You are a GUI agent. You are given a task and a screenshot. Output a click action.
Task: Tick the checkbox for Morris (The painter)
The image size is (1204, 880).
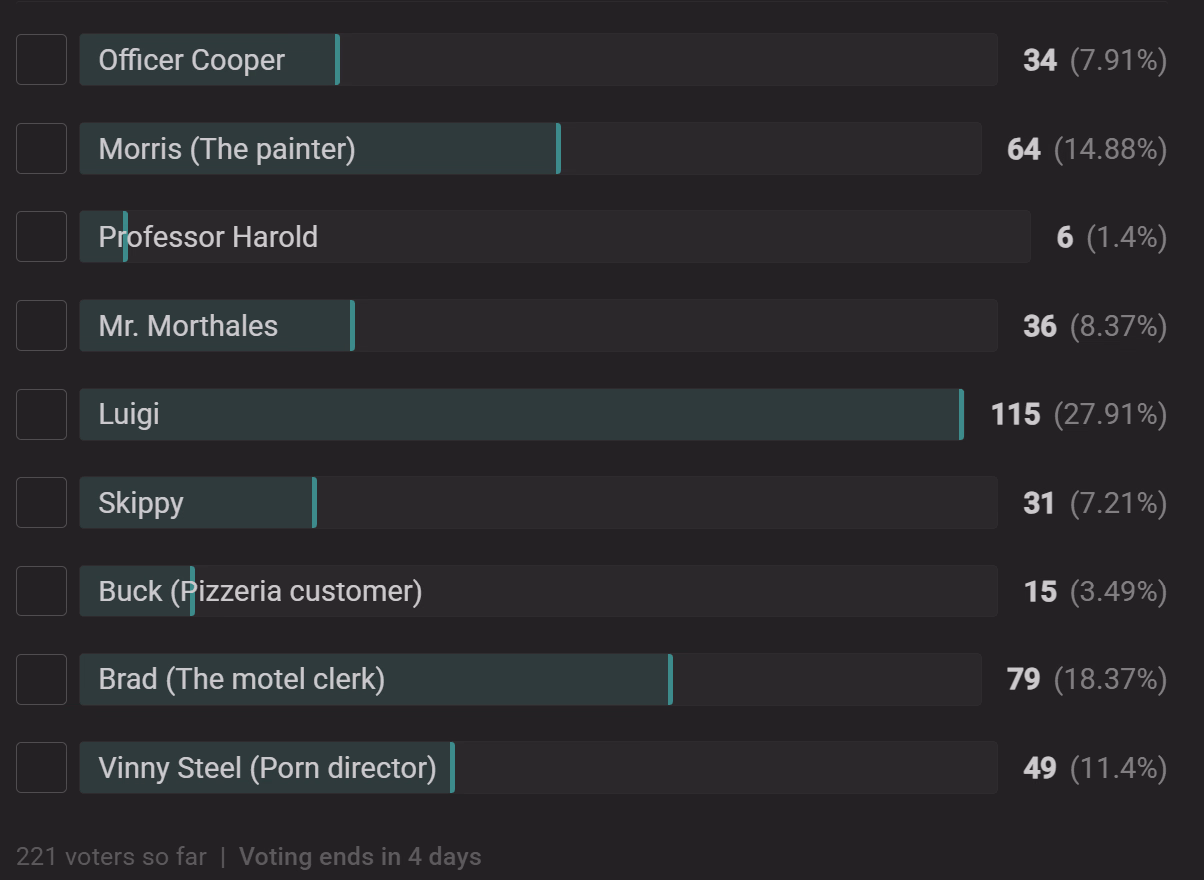(x=42, y=149)
